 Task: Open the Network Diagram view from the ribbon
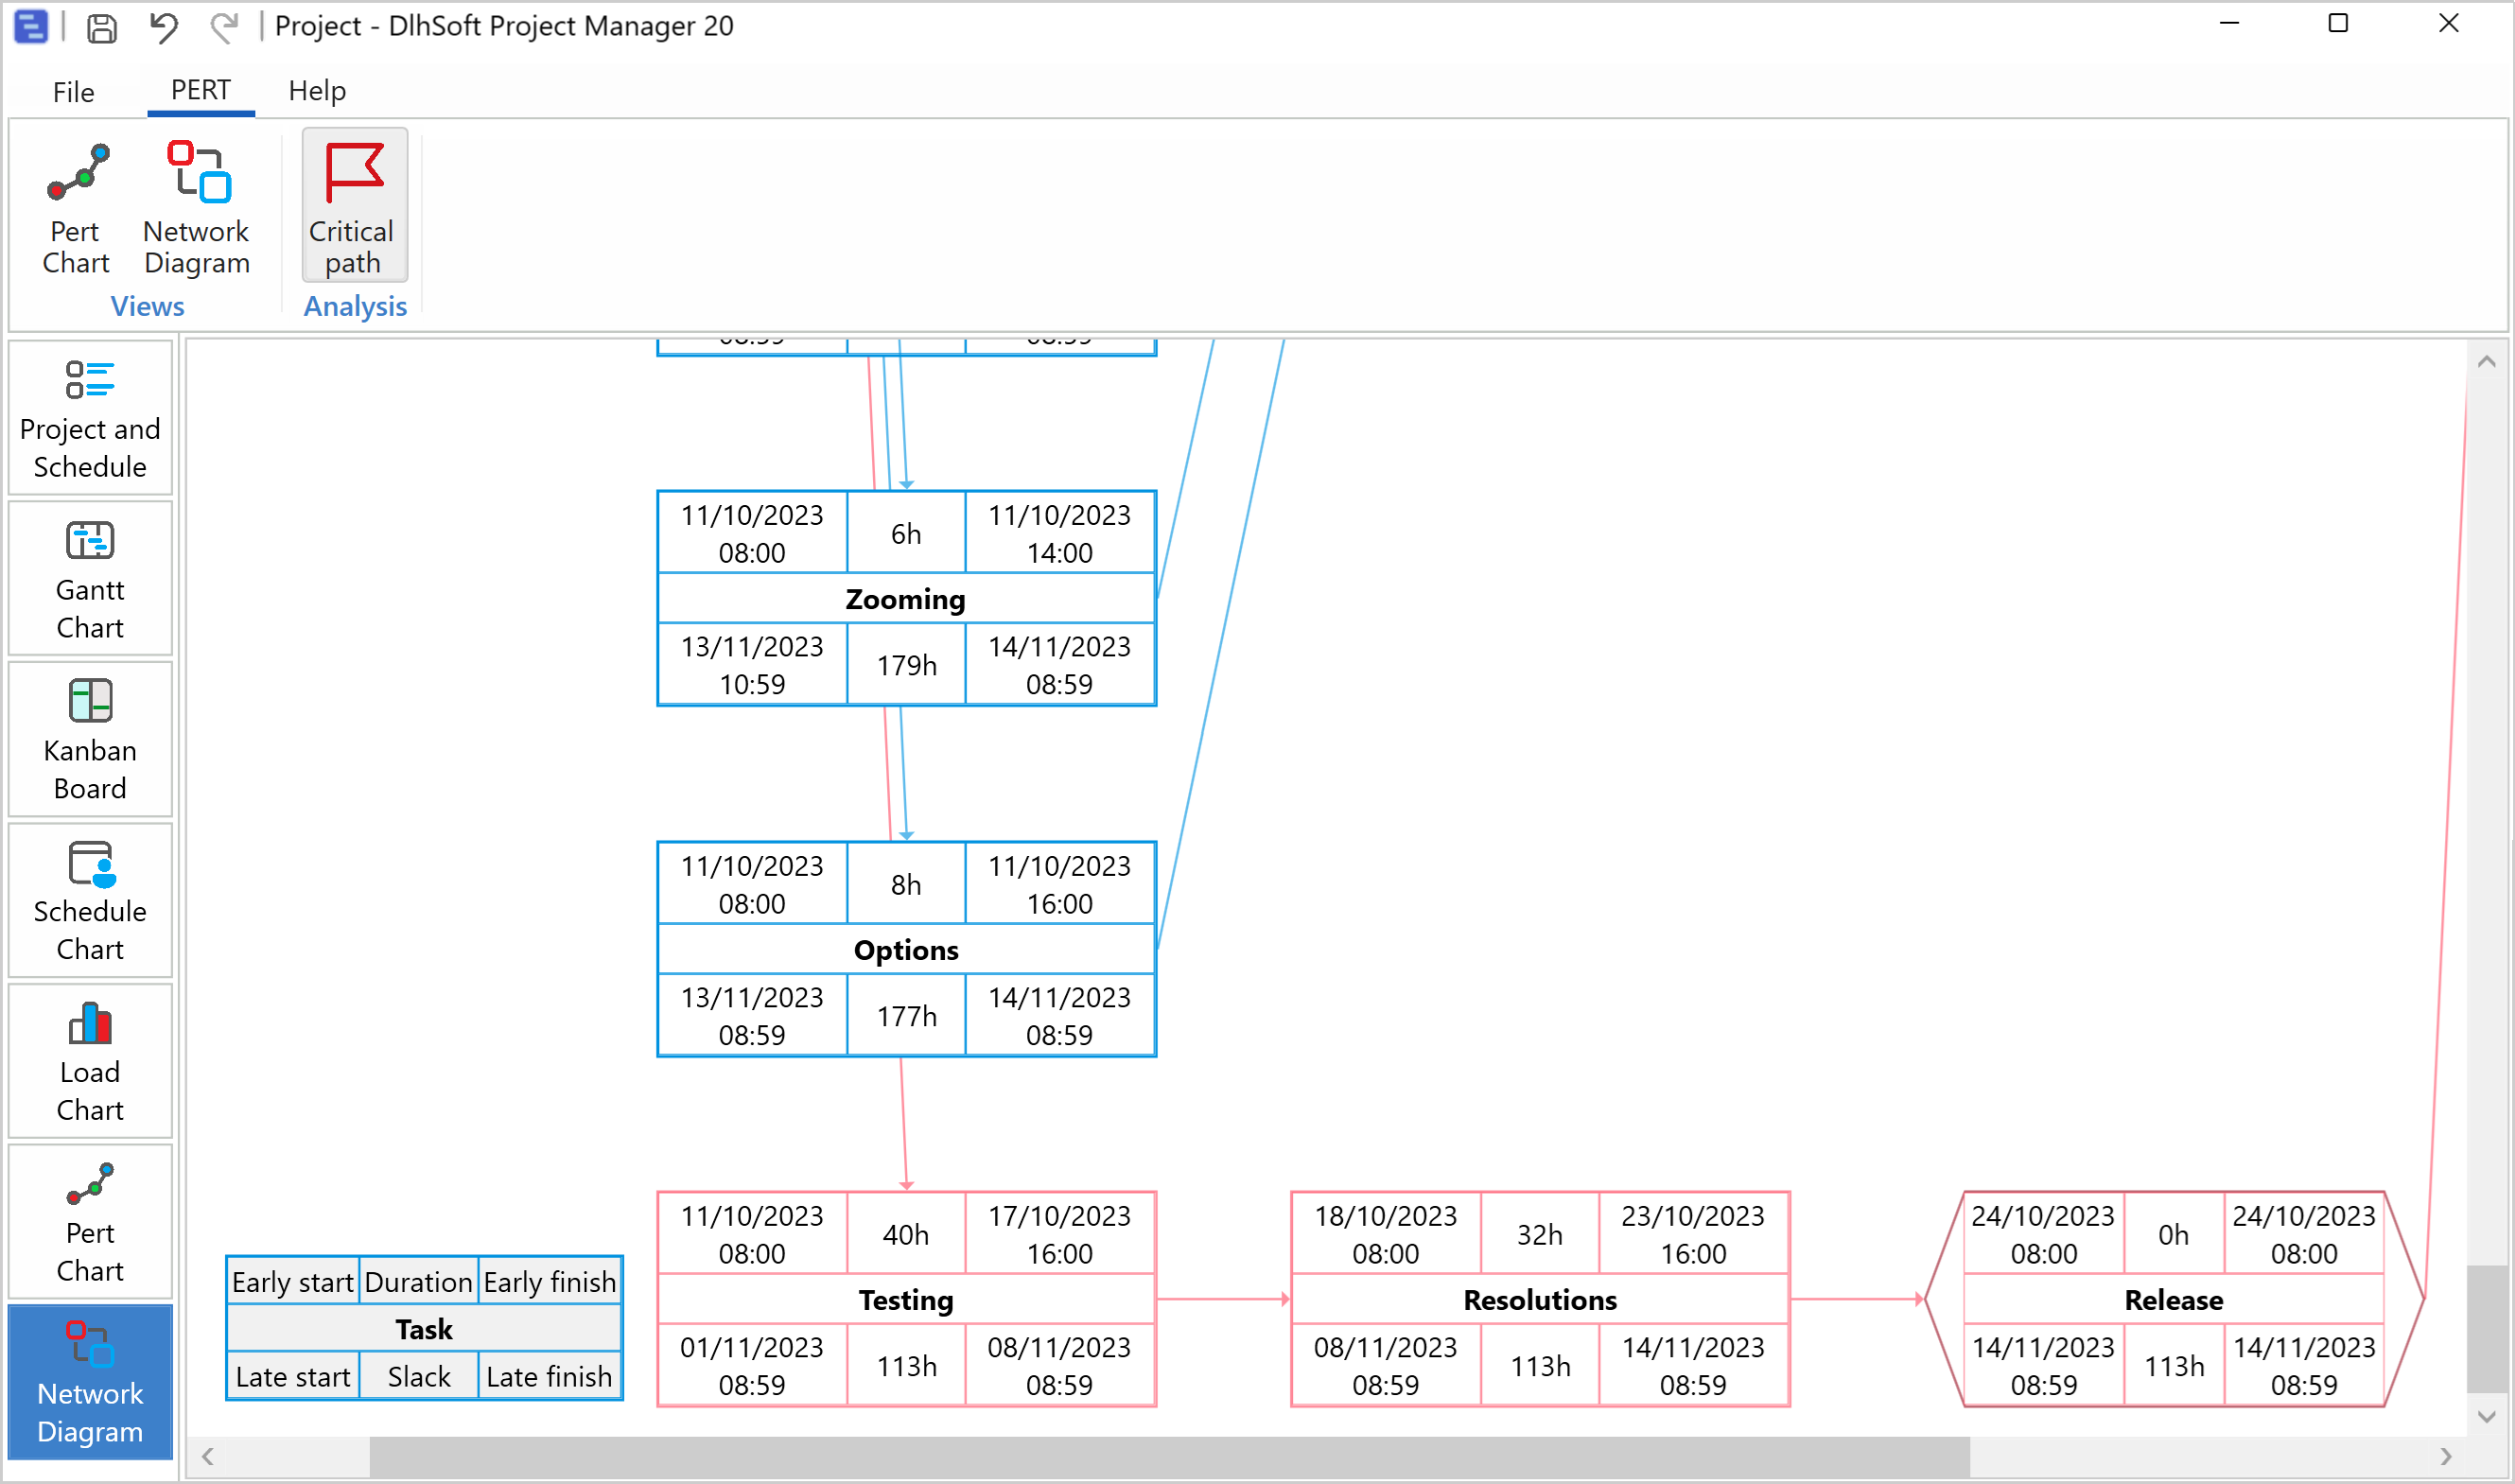tap(196, 210)
